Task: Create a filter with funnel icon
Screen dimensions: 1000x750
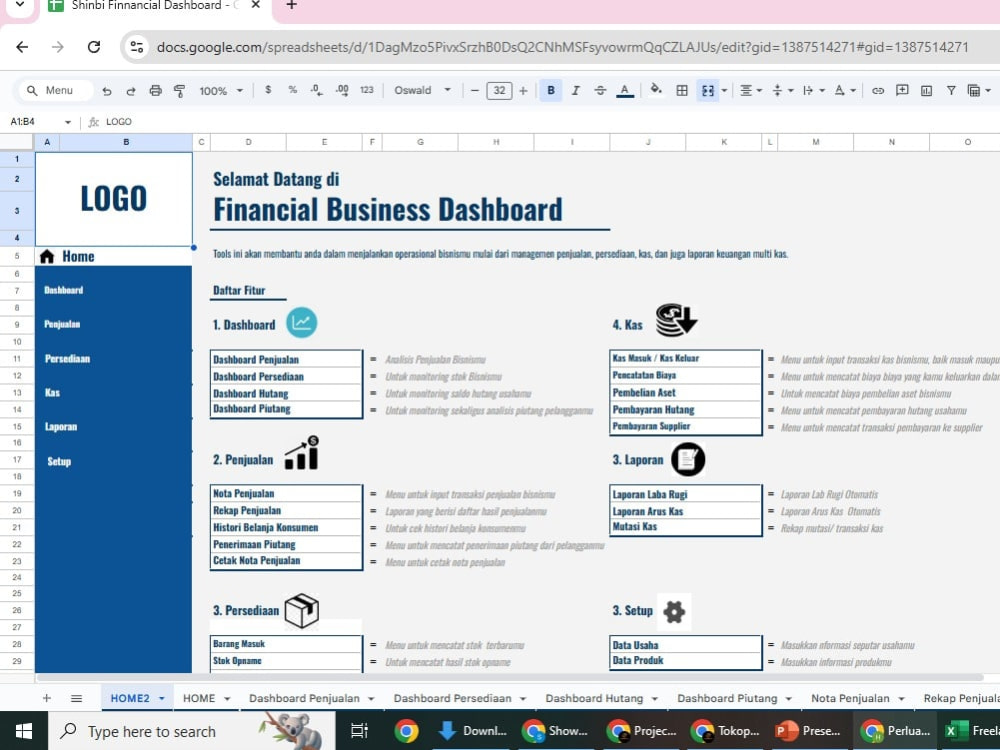Action: [x=951, y=91]
